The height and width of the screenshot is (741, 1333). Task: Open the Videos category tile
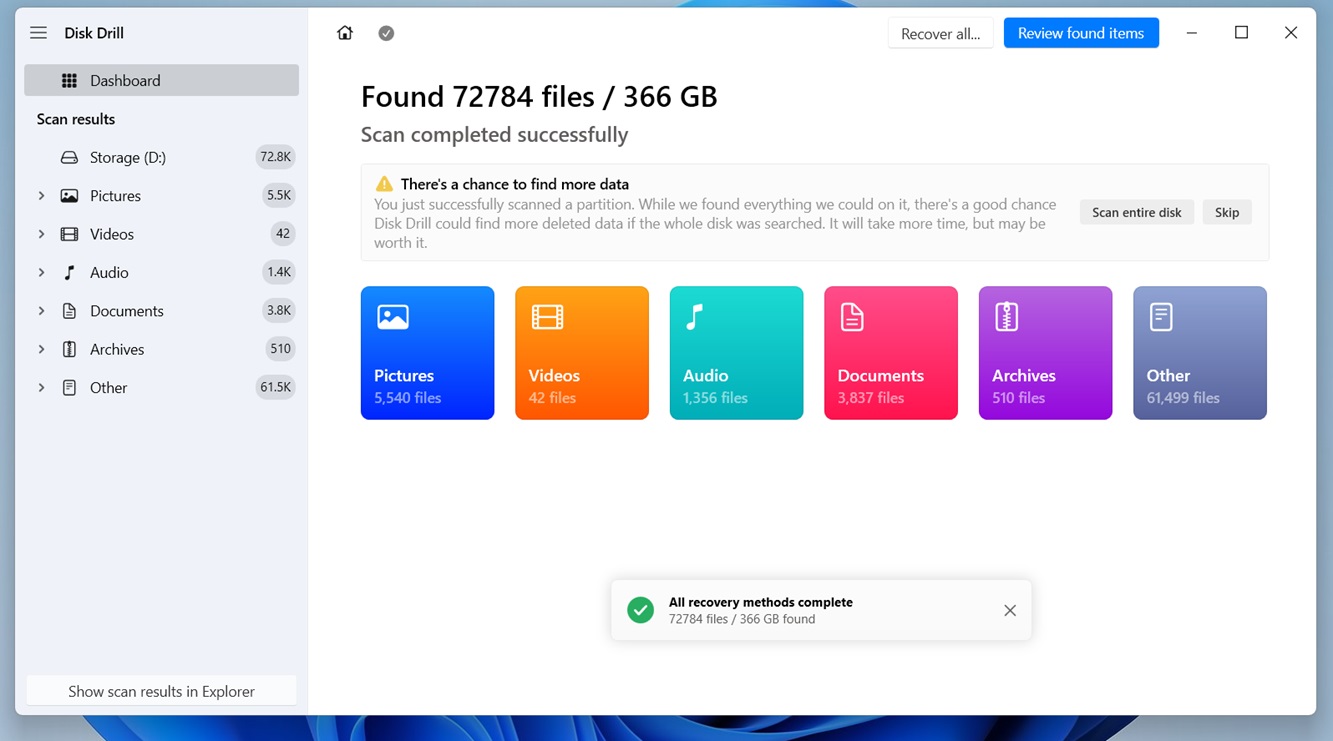[x=581, y=353]
